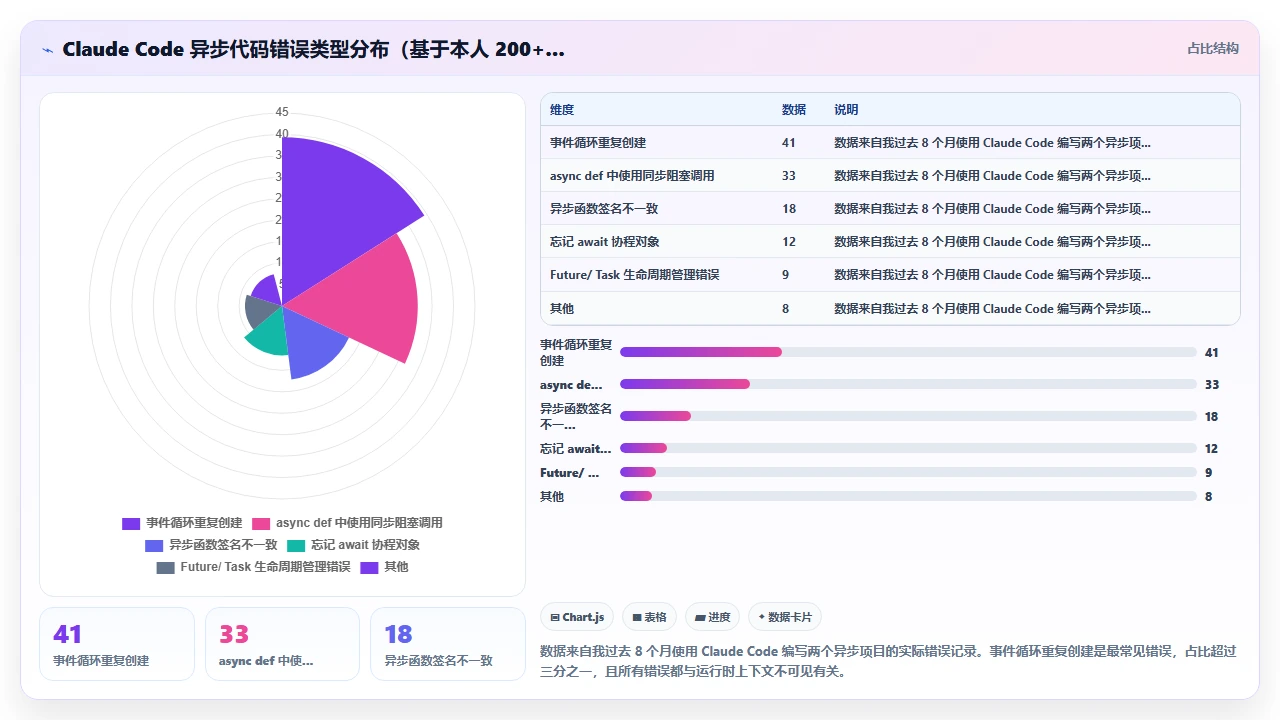Screen dimensions: 1280x720
Task: Open the 41 事件循环重复创建 data card
Action: [117, 644]
